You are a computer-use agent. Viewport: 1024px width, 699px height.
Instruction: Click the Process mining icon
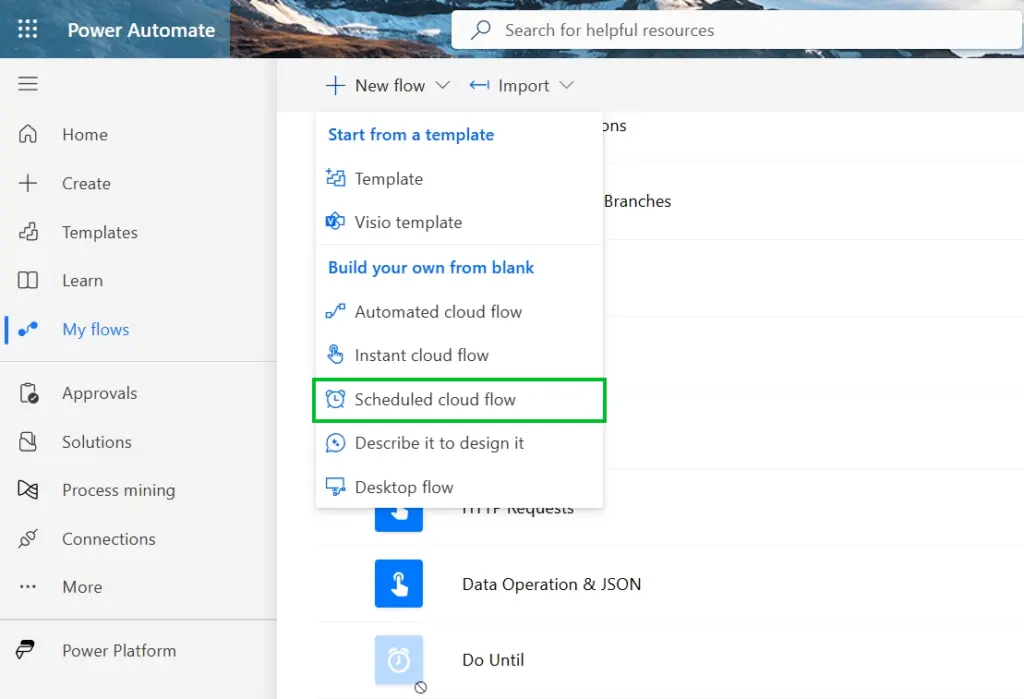click(x=27, y=489)
